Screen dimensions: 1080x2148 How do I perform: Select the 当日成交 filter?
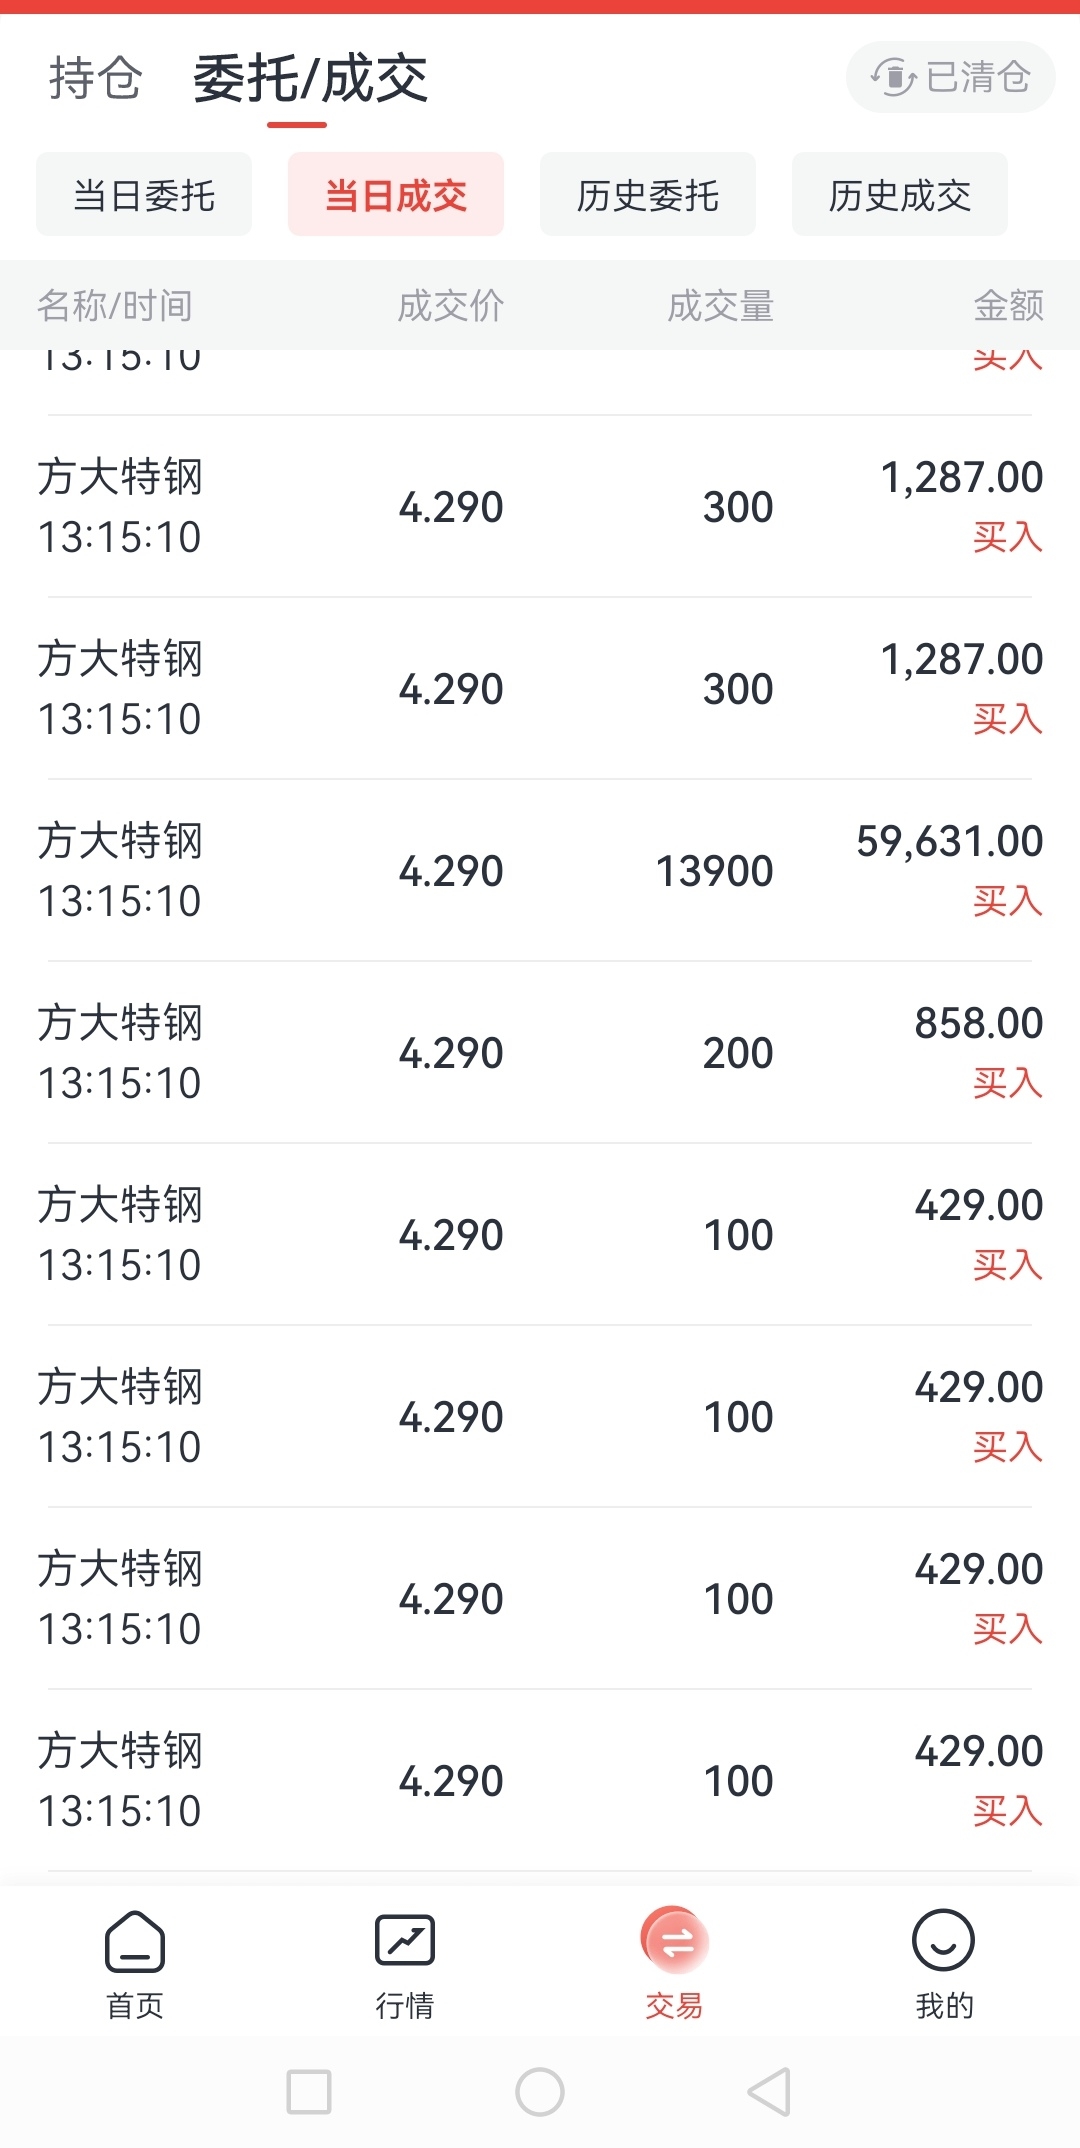click(396, 194)
